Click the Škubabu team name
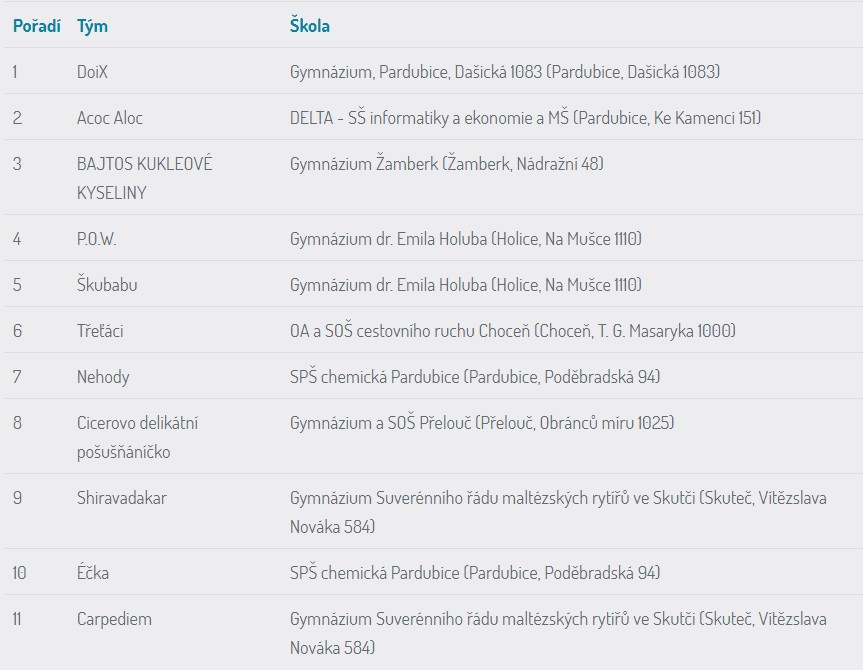 pyautogui.click(x=107, y=285)
